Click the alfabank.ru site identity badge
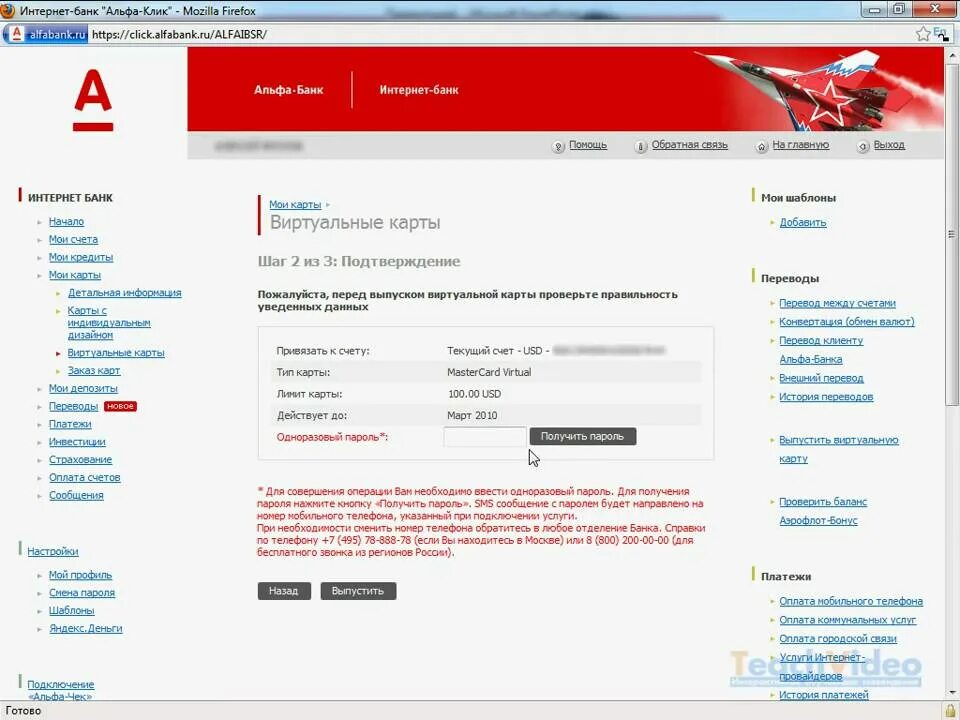The image size is (960, 720). pyautogui.click(x=48, y=34)
